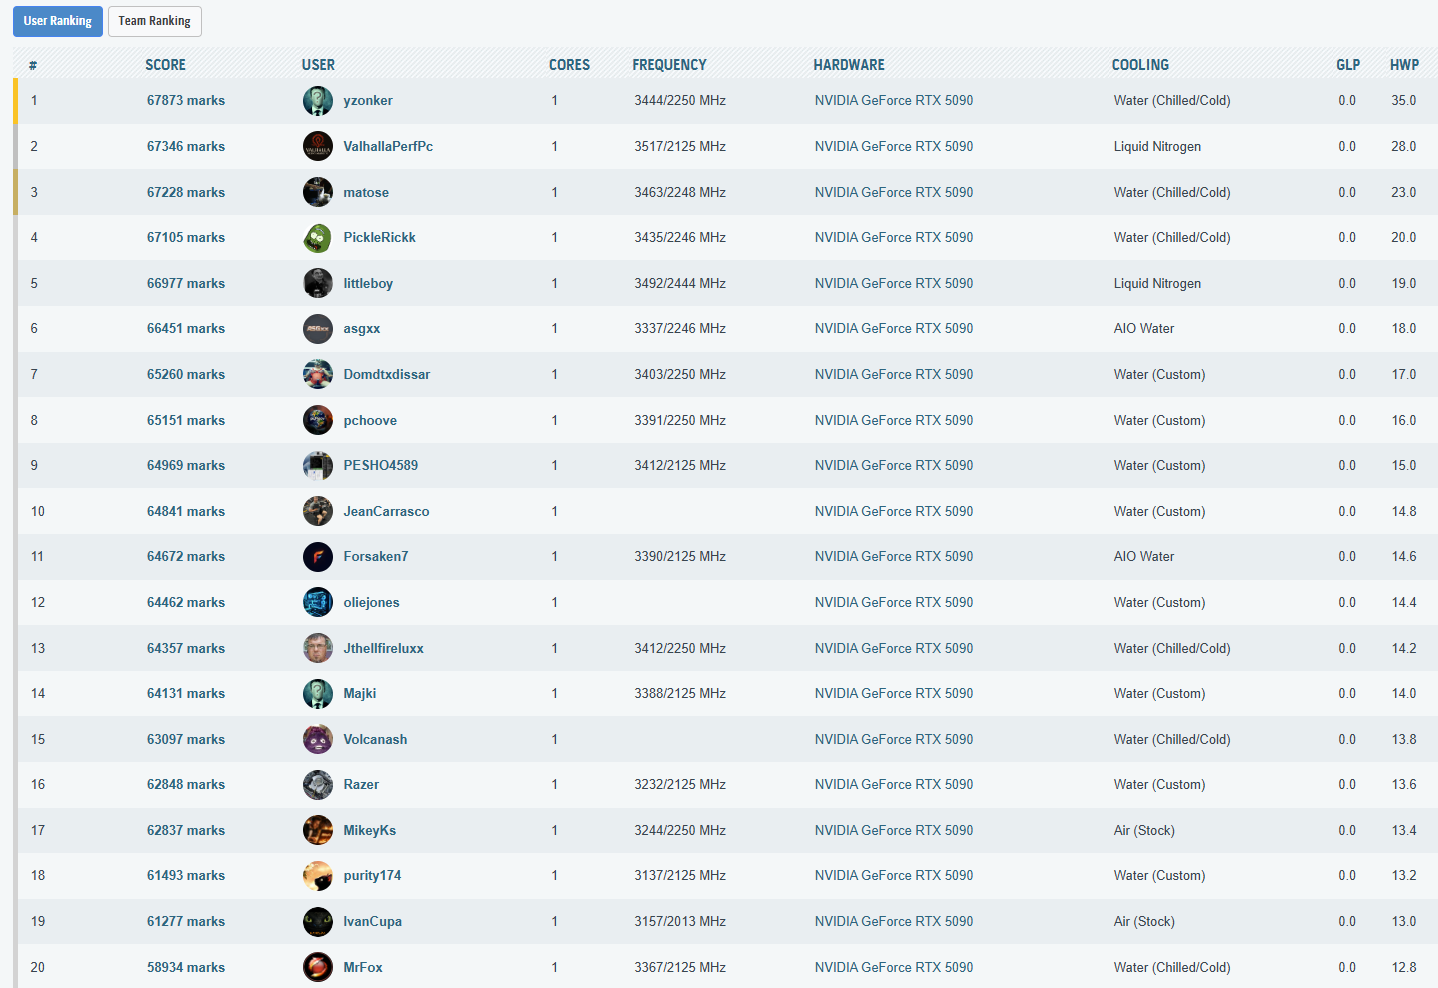The image size is (1438, 988).
Task: Select Jthellfireluxx's portrait avatar
Action: [317, 648]
